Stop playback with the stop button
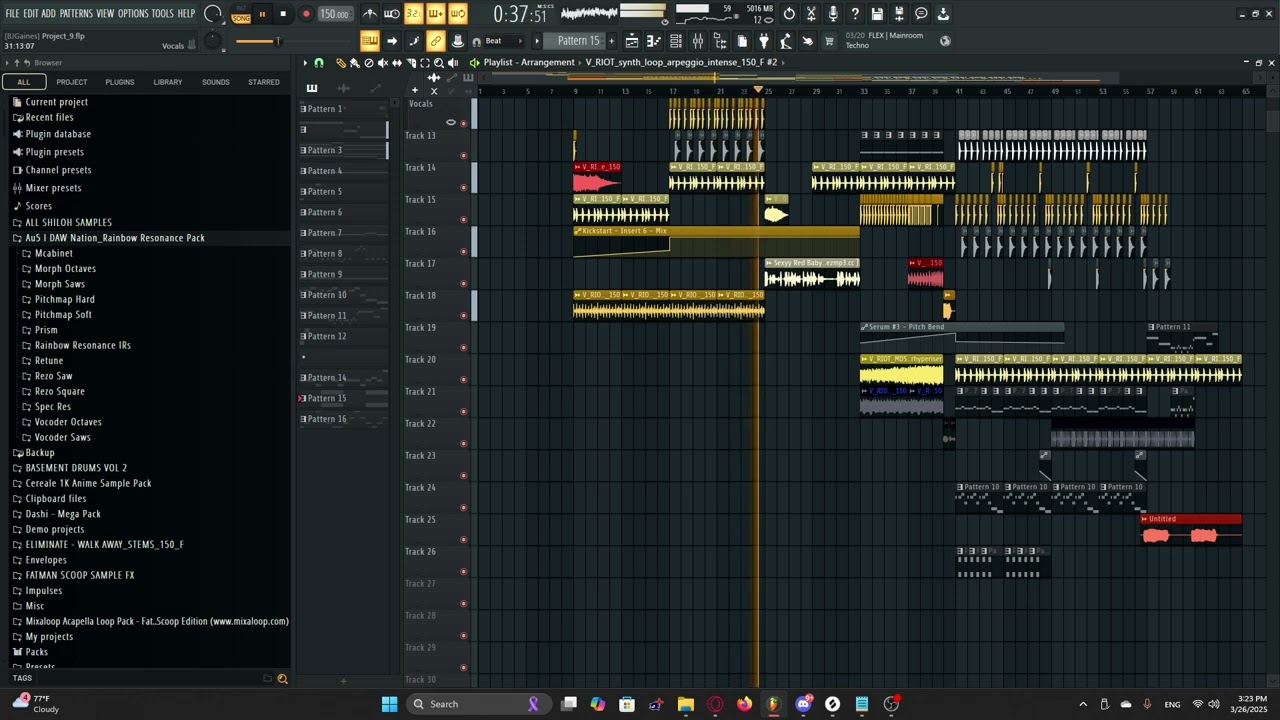The width and height of the screenshot is (1280, 720). click(x=283, y=14)
